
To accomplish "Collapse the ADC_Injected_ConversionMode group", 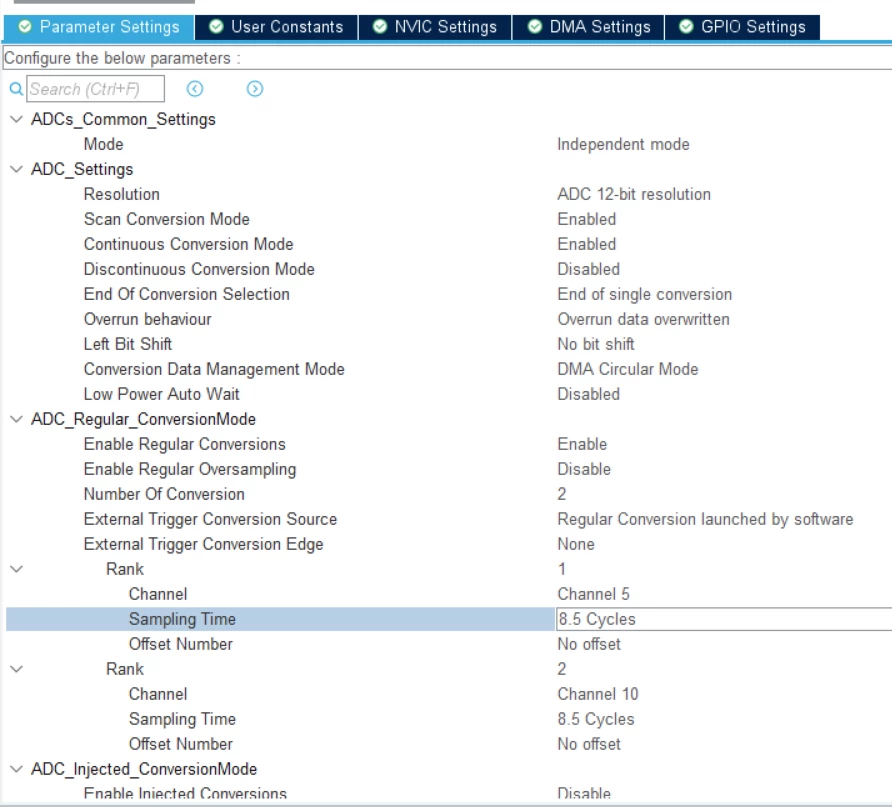I will click(x=17, y=769).
